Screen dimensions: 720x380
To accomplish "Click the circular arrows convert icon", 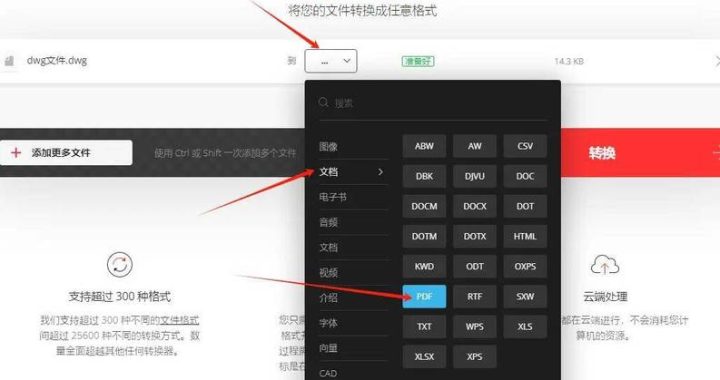I will tap(119, 265).
